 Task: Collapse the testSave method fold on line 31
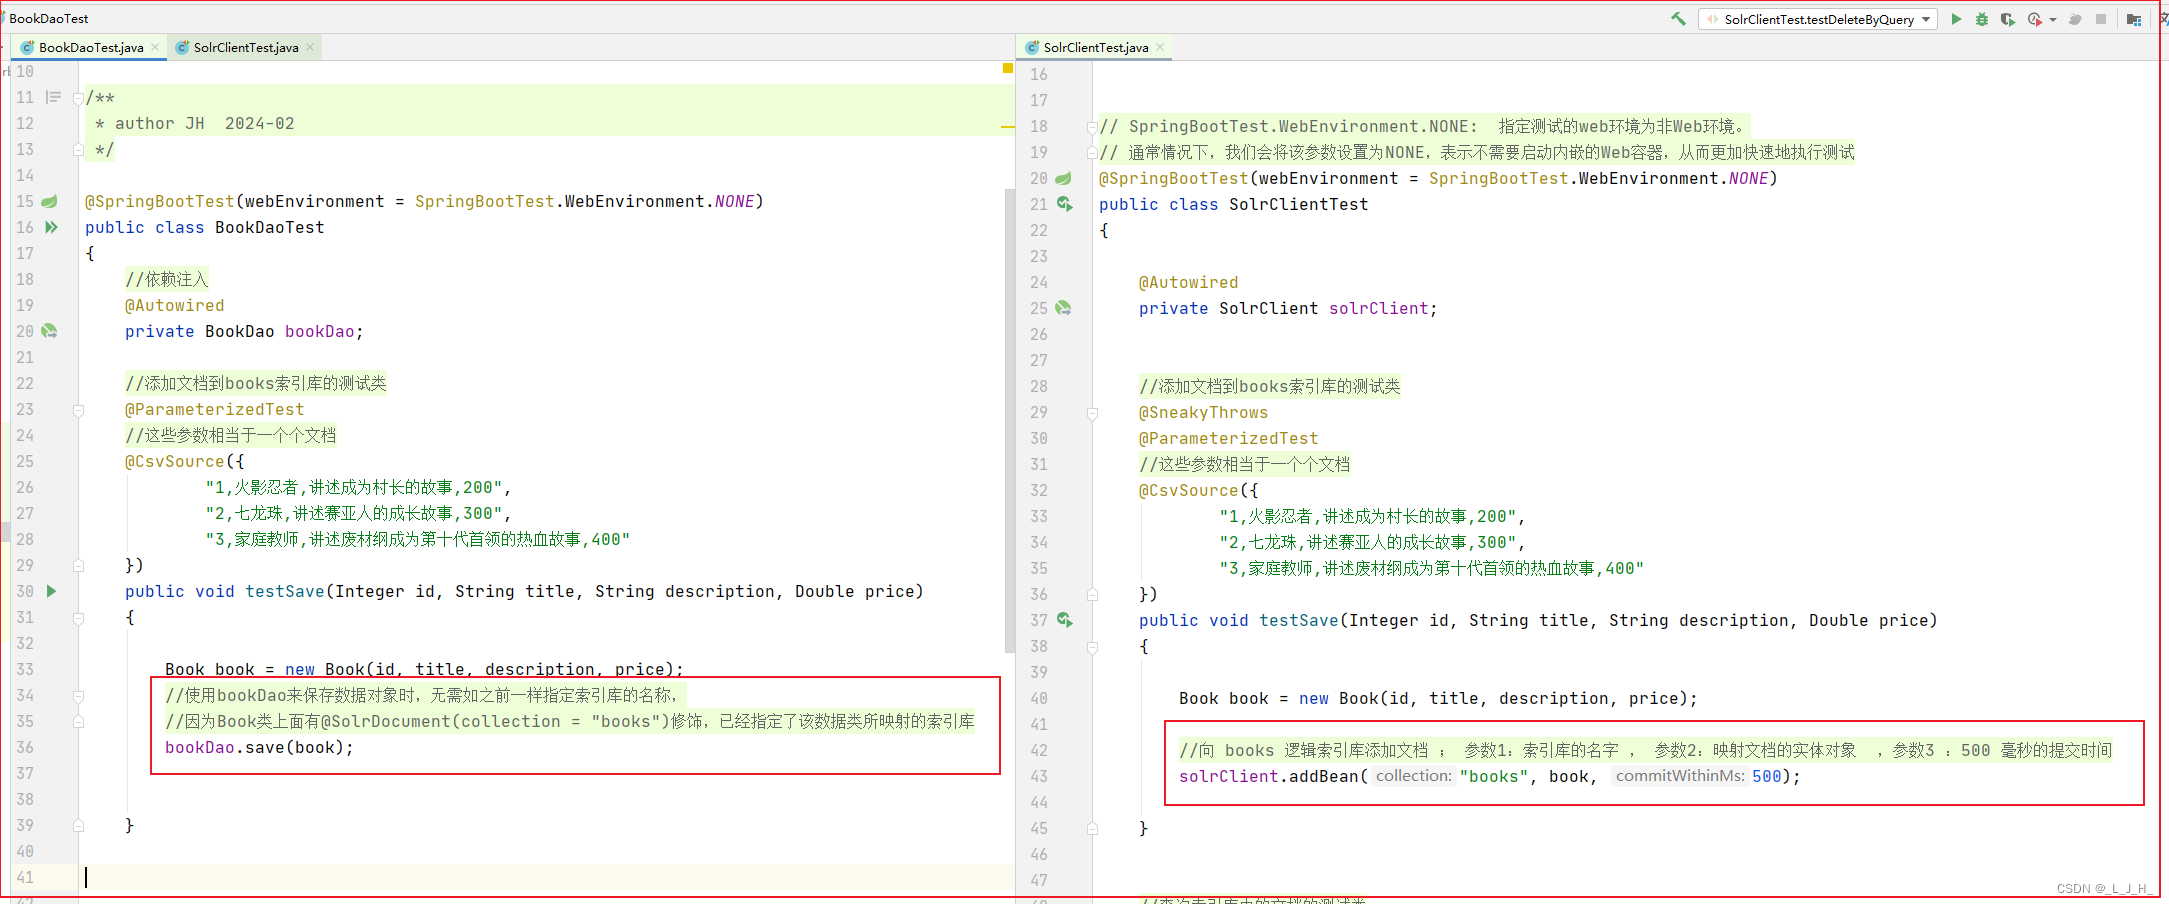(x=78, y=617)
